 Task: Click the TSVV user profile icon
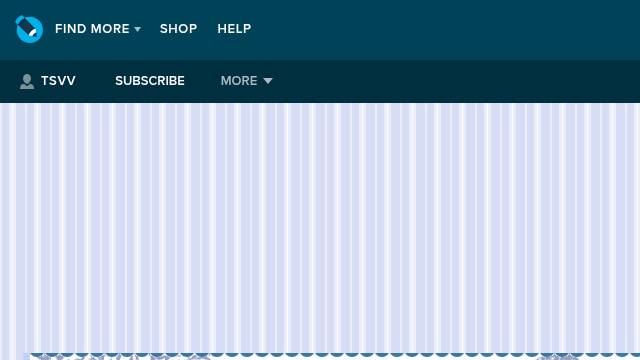[x=27, y=81]
